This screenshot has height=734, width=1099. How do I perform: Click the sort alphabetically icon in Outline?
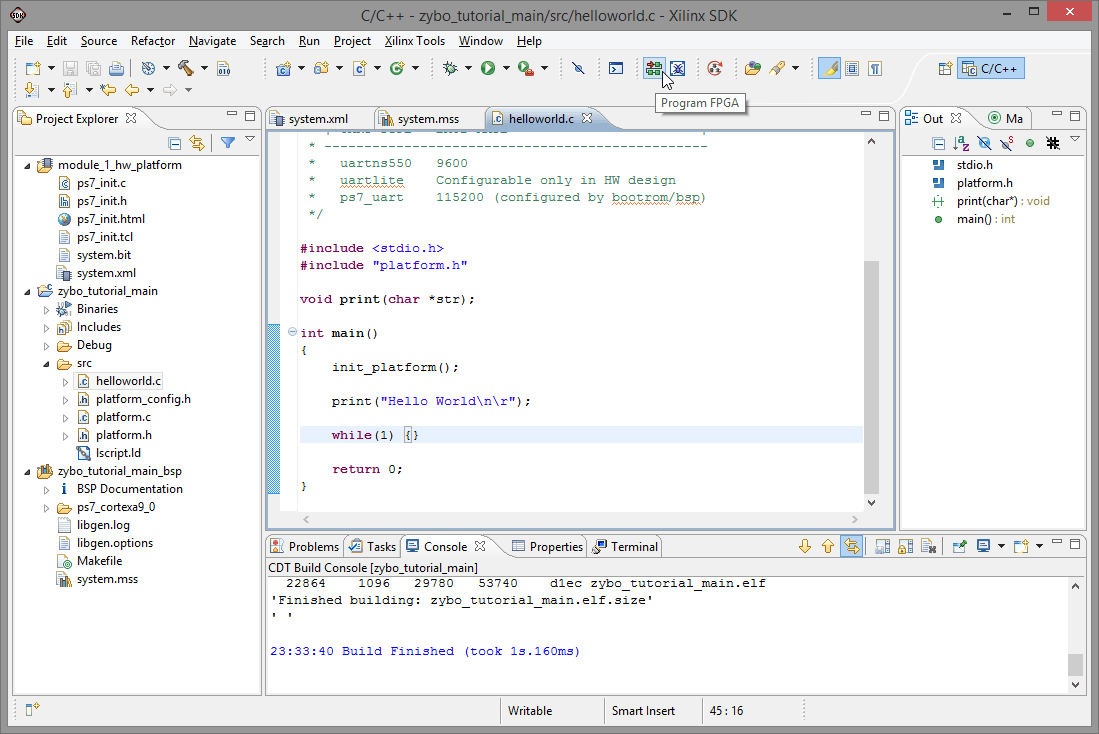(x=961, y=143)
